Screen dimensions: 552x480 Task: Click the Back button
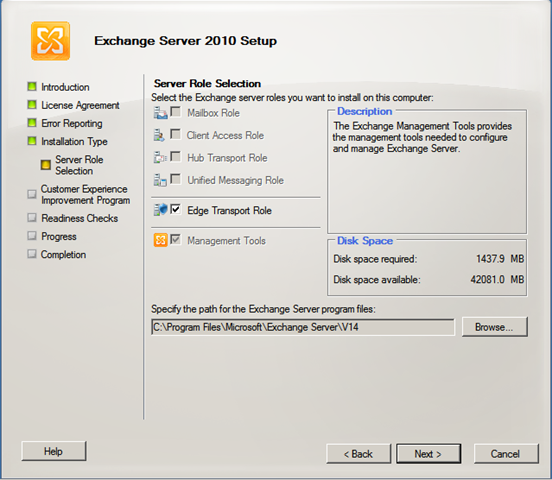tap(358, 454)
